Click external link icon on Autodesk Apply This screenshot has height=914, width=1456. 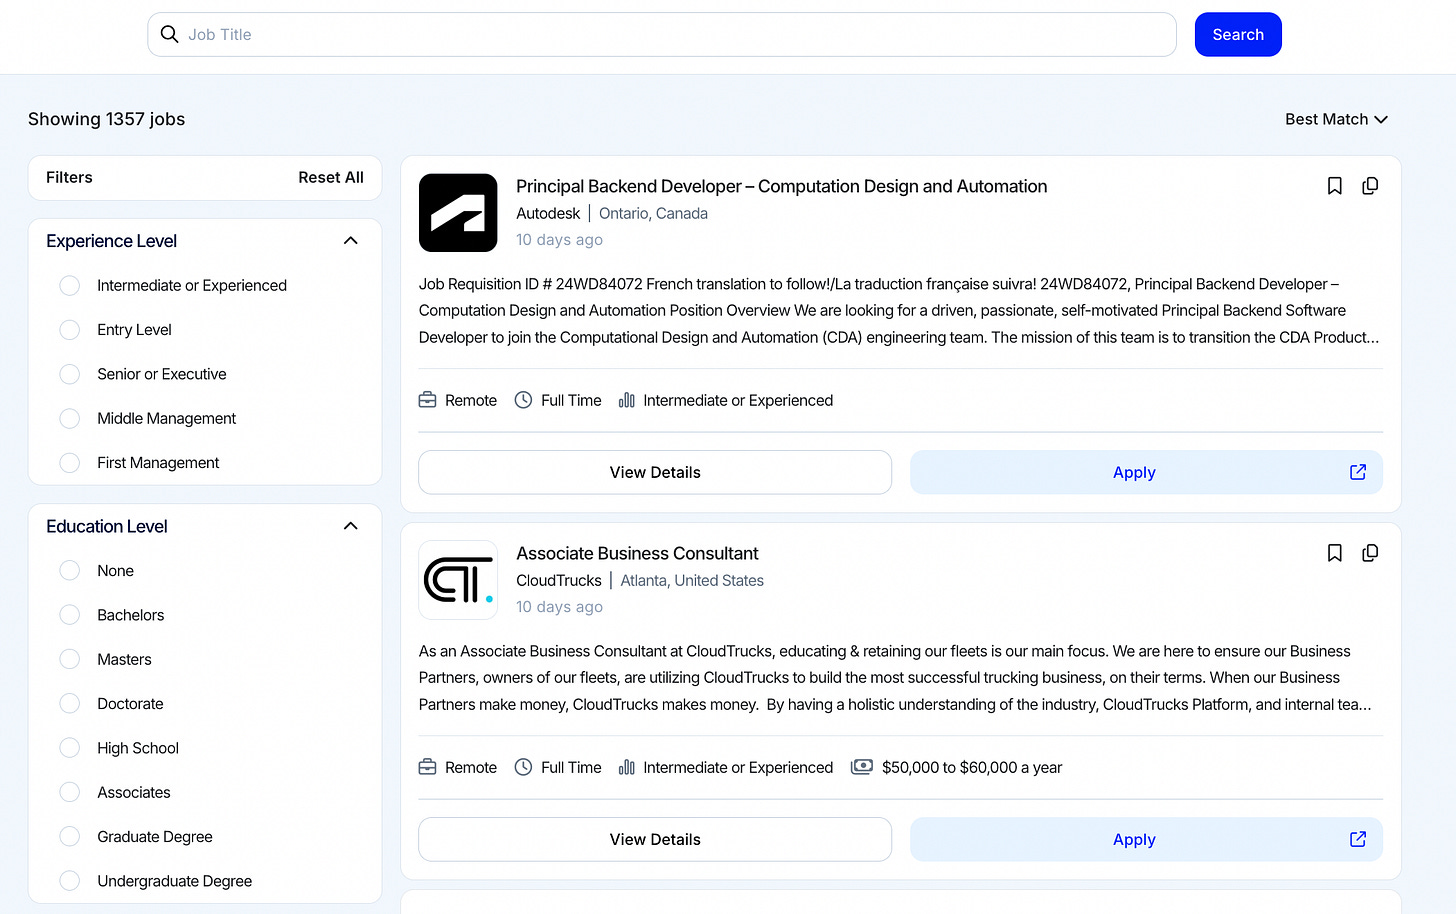pyautogui.click(x=1358, y=472)
